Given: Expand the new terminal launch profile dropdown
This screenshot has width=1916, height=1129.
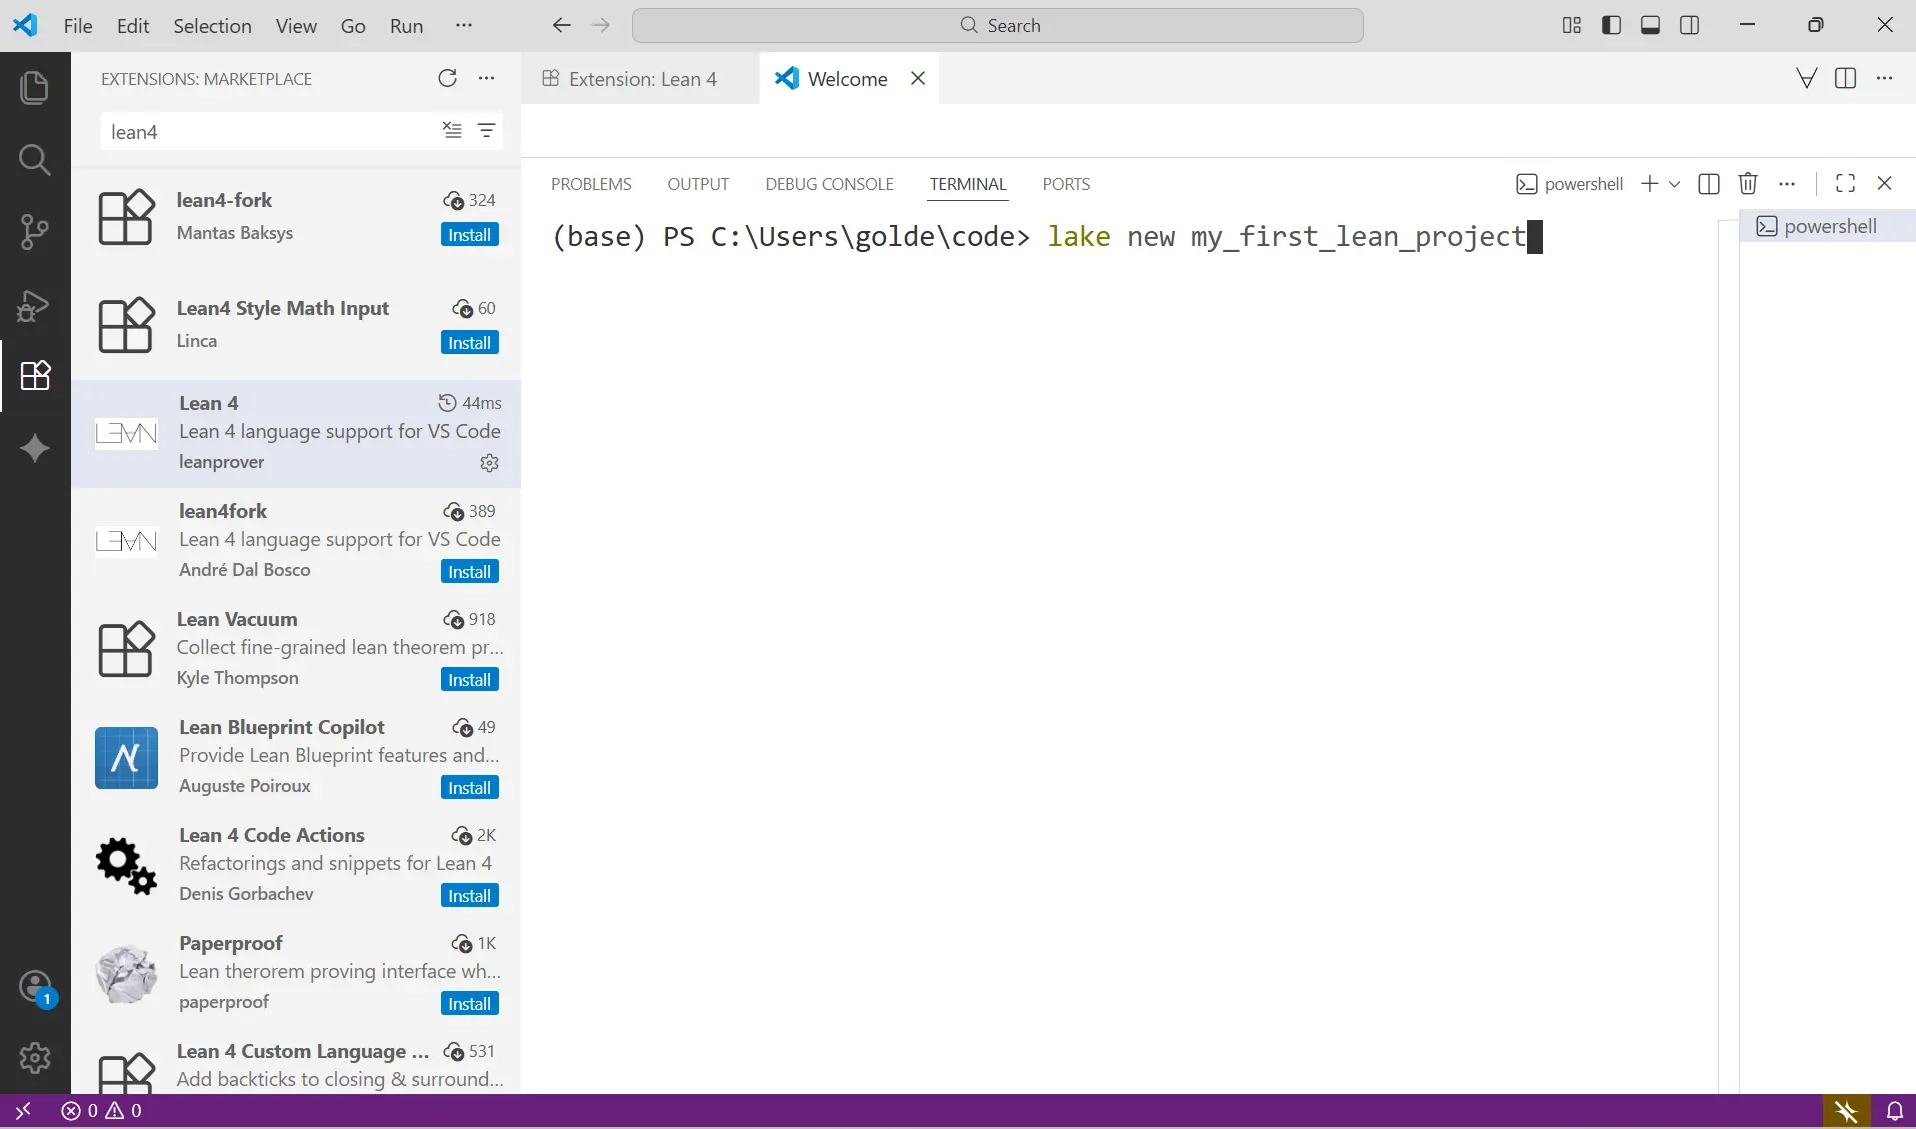Looking at the screenshot, I should [1674, 184].
